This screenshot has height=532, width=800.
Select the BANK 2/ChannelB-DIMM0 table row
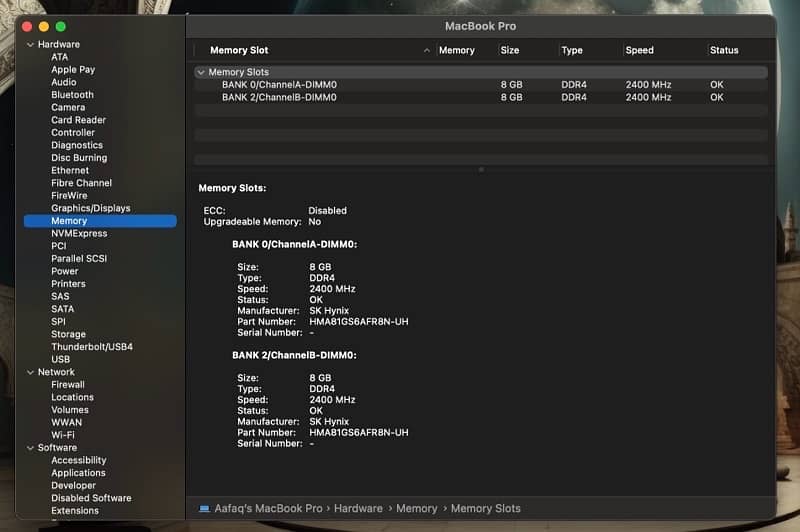[279, 98]
